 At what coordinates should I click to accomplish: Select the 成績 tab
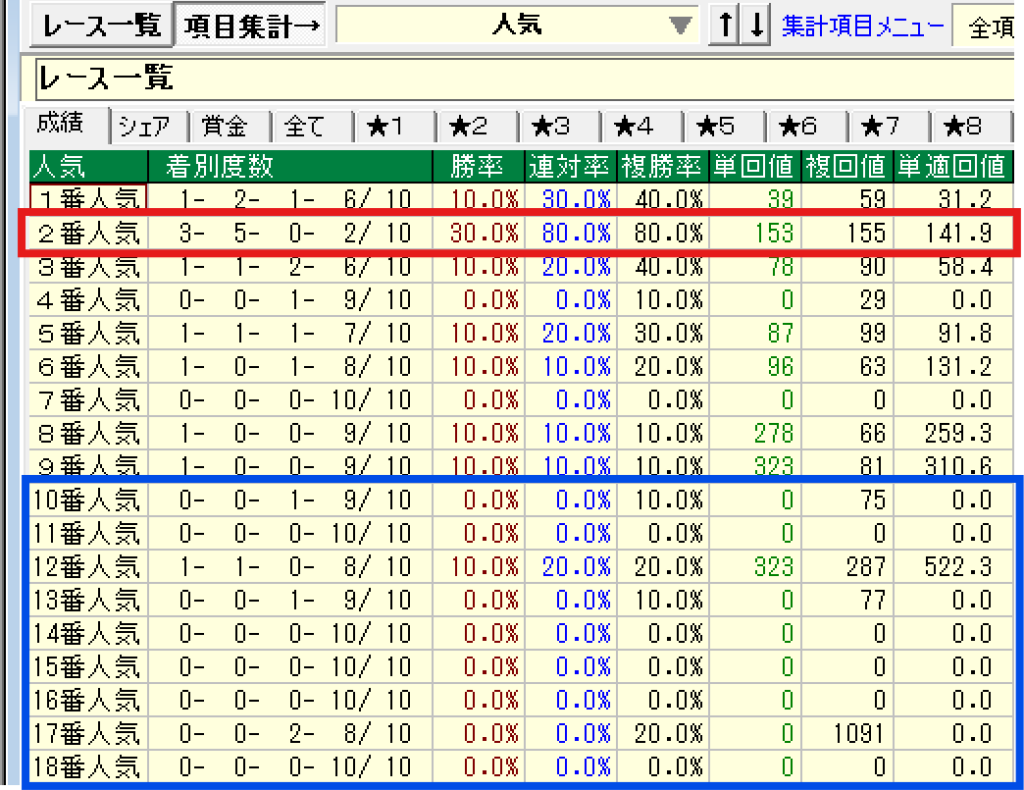point(68,125)
